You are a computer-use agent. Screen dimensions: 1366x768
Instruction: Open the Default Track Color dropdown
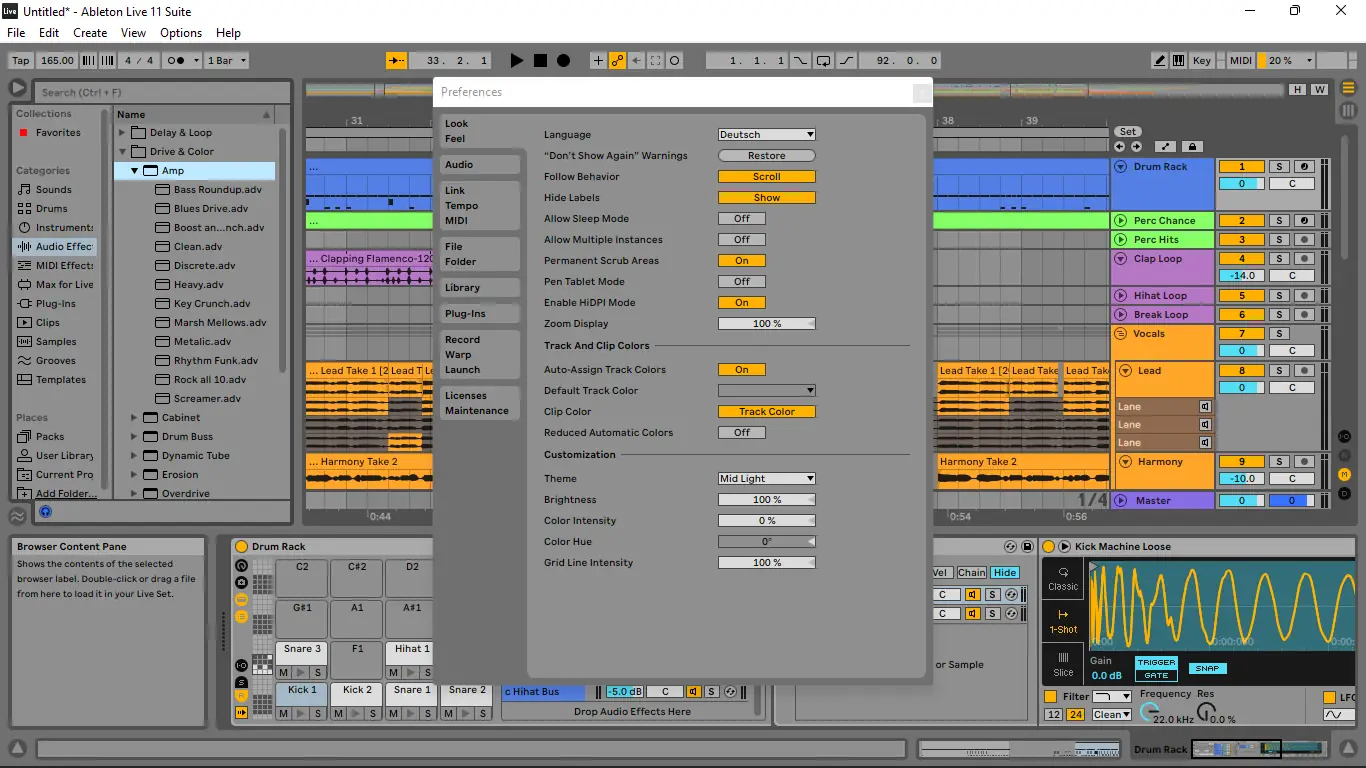767,391
